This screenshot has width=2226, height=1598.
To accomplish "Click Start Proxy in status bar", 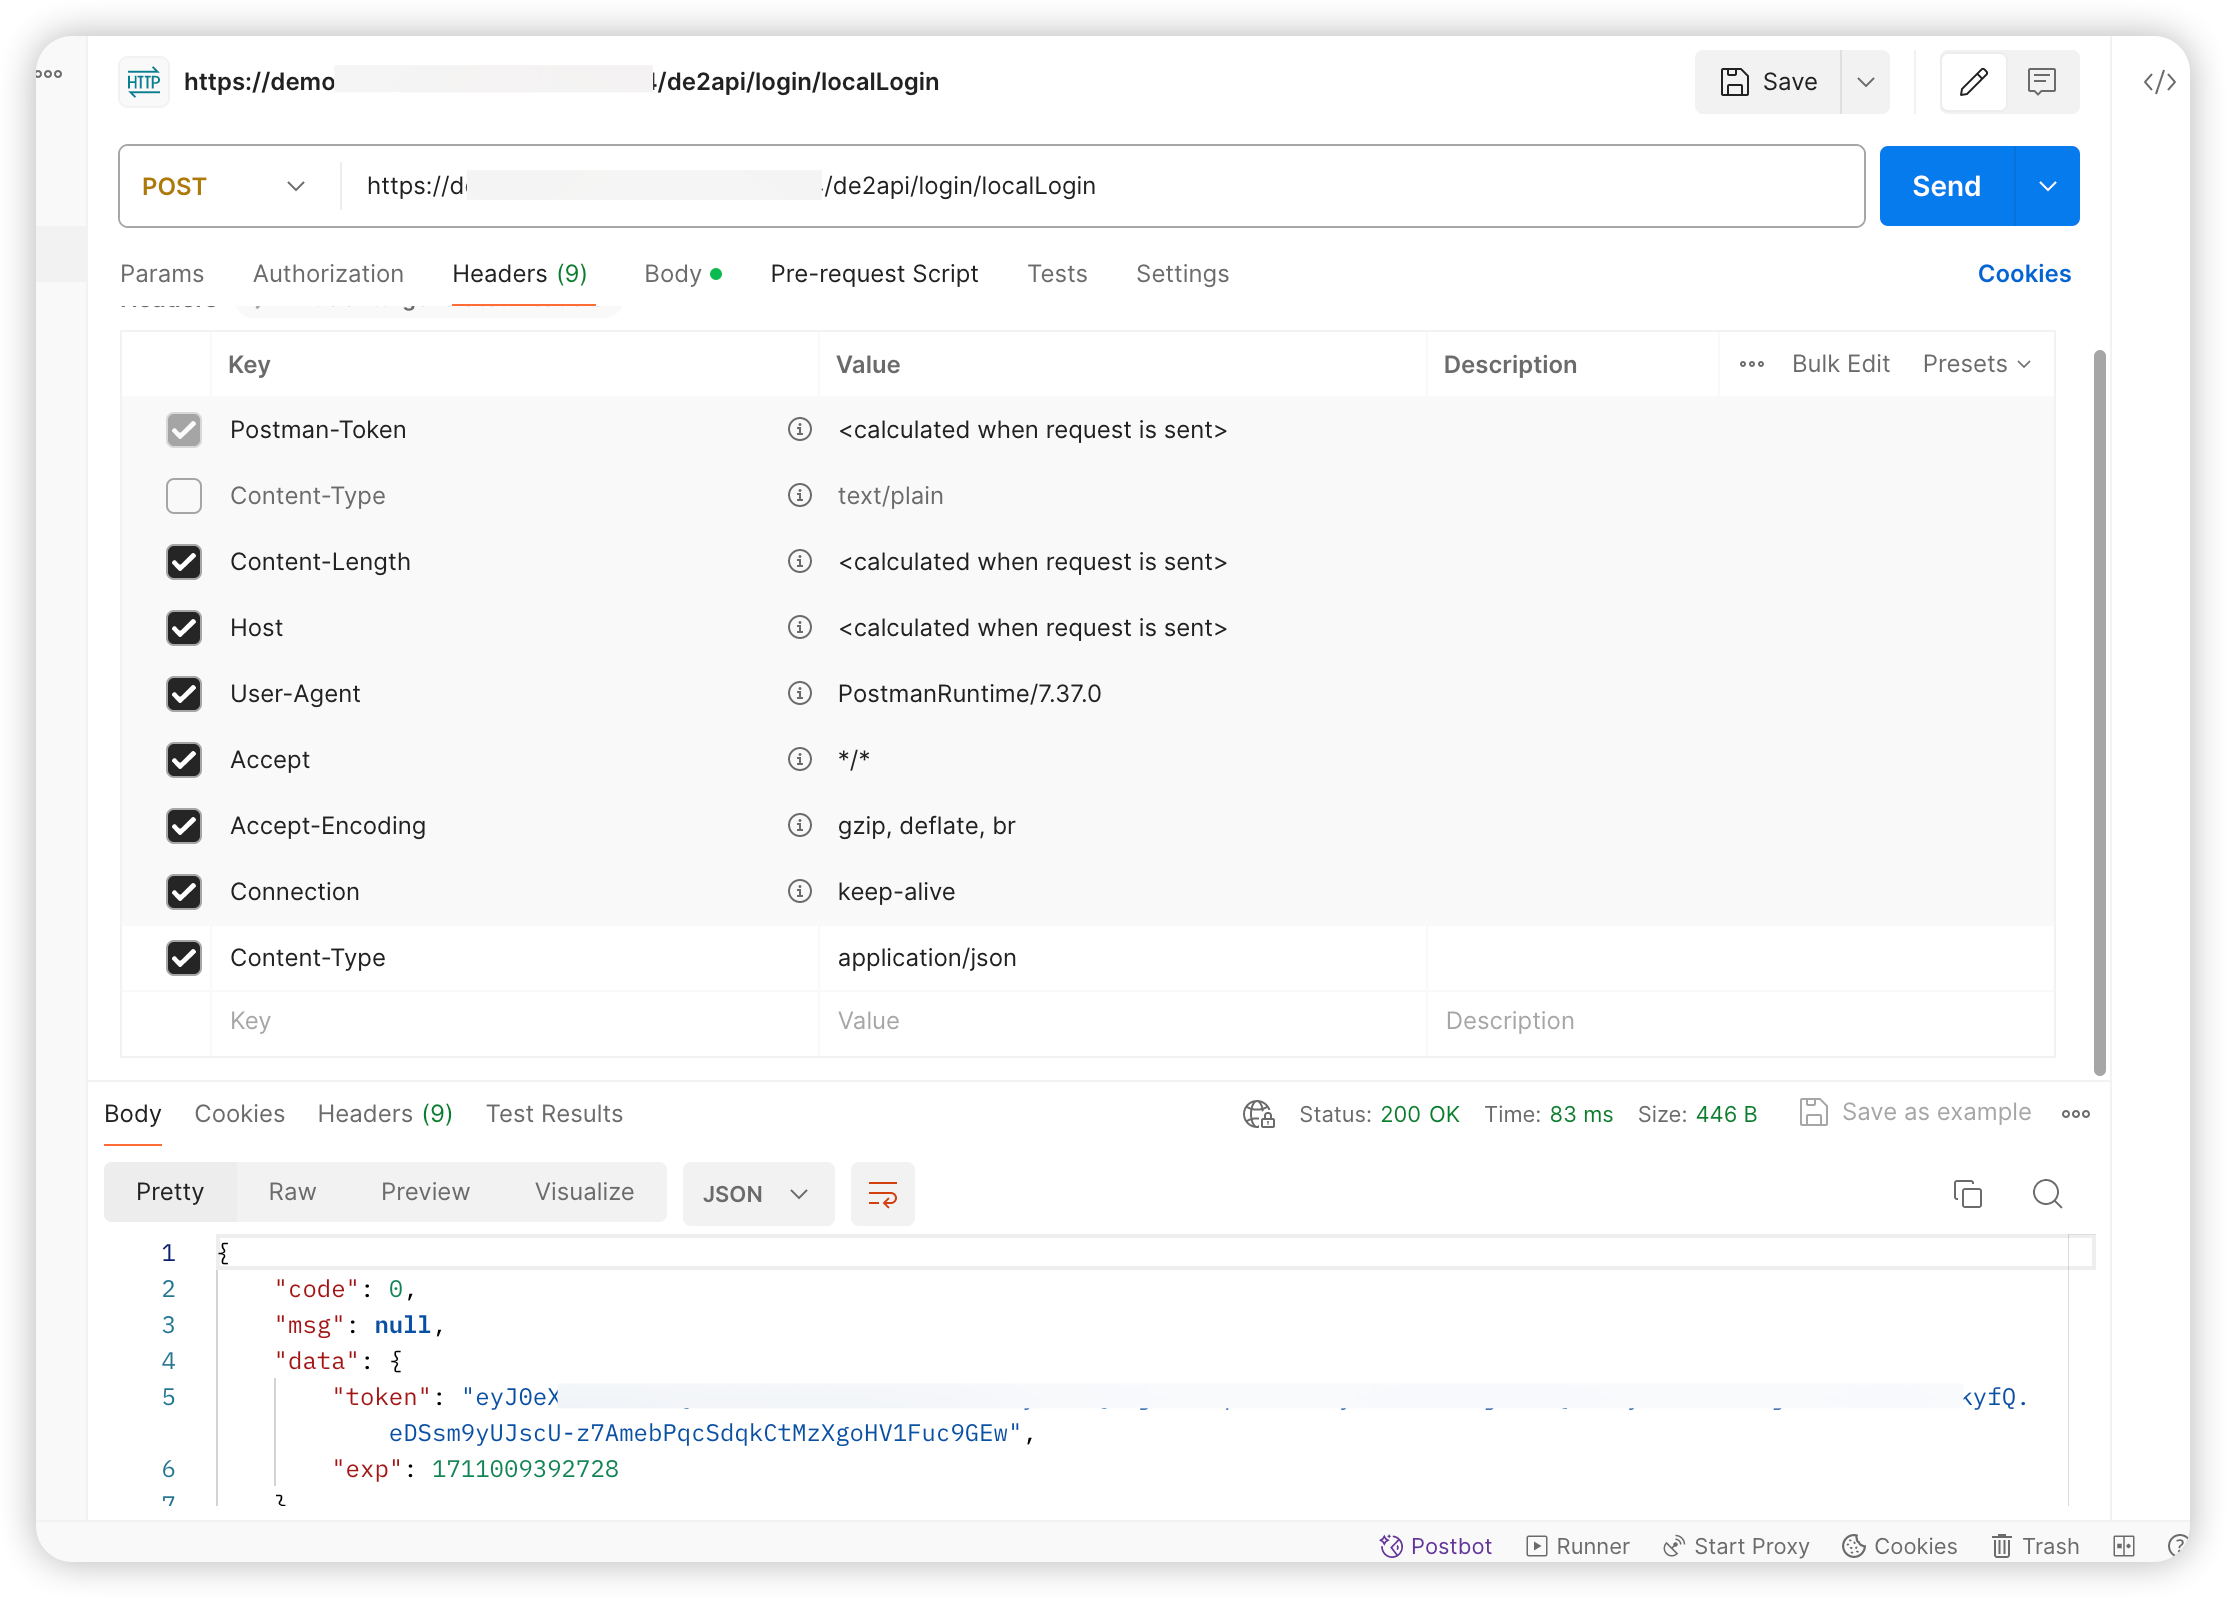I will (1736, 1546).
